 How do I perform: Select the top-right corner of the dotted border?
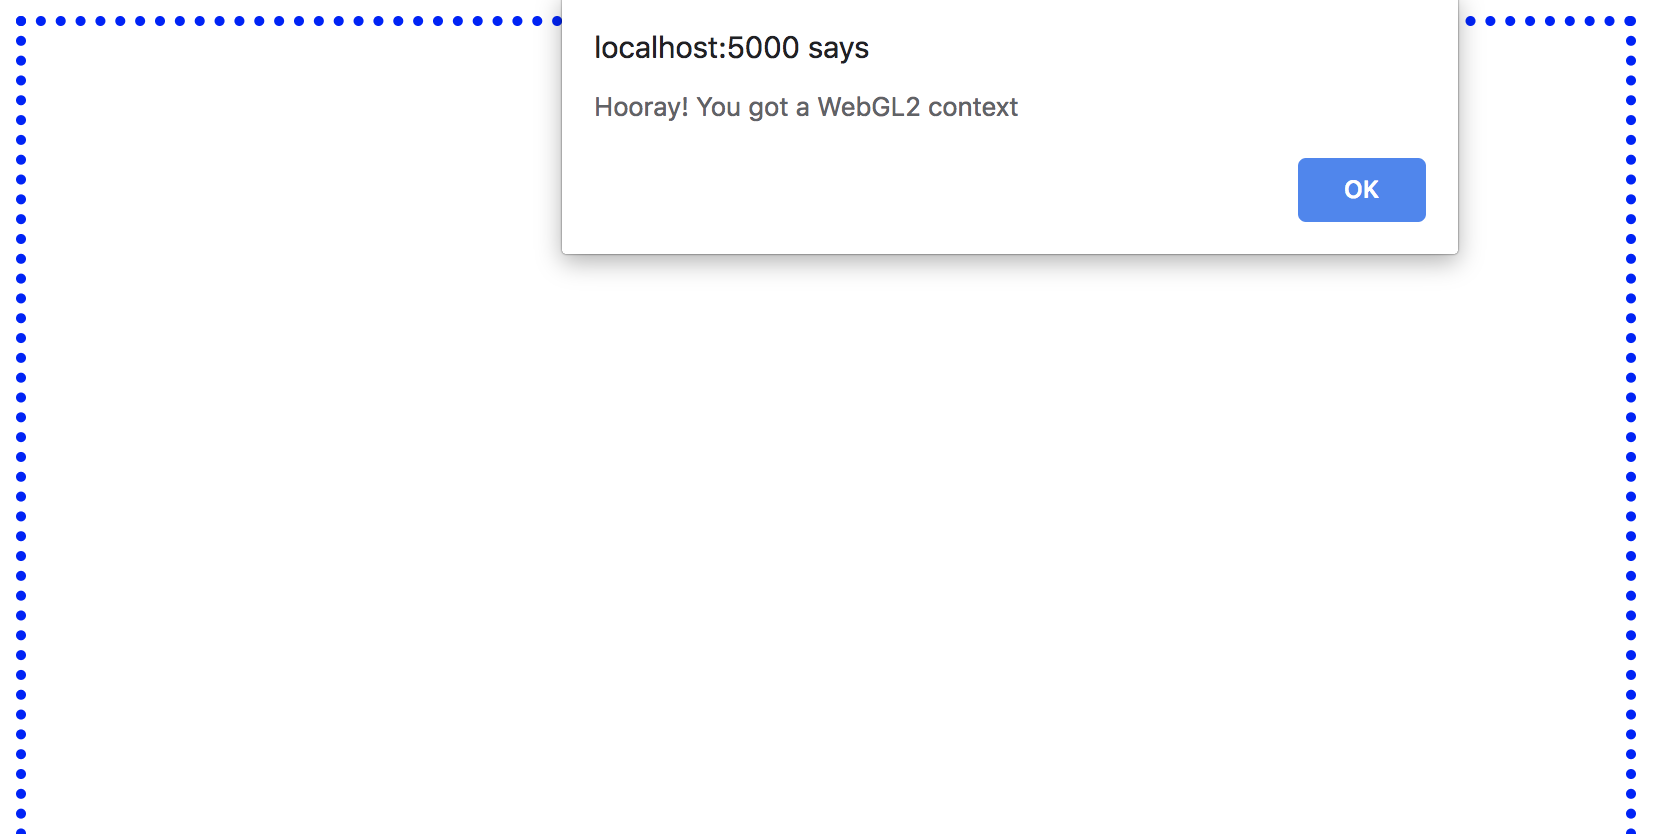coord(1631,21)
